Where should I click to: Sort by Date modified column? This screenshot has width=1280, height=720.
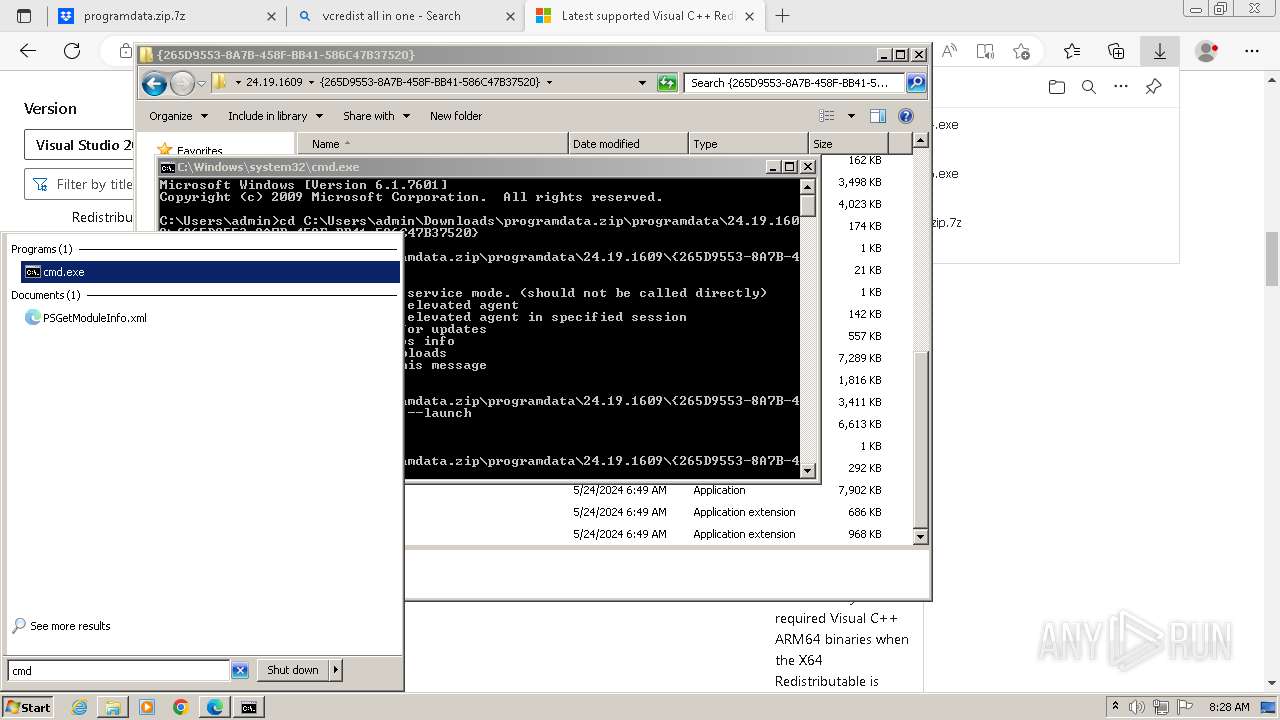click(x=628, y=144)
